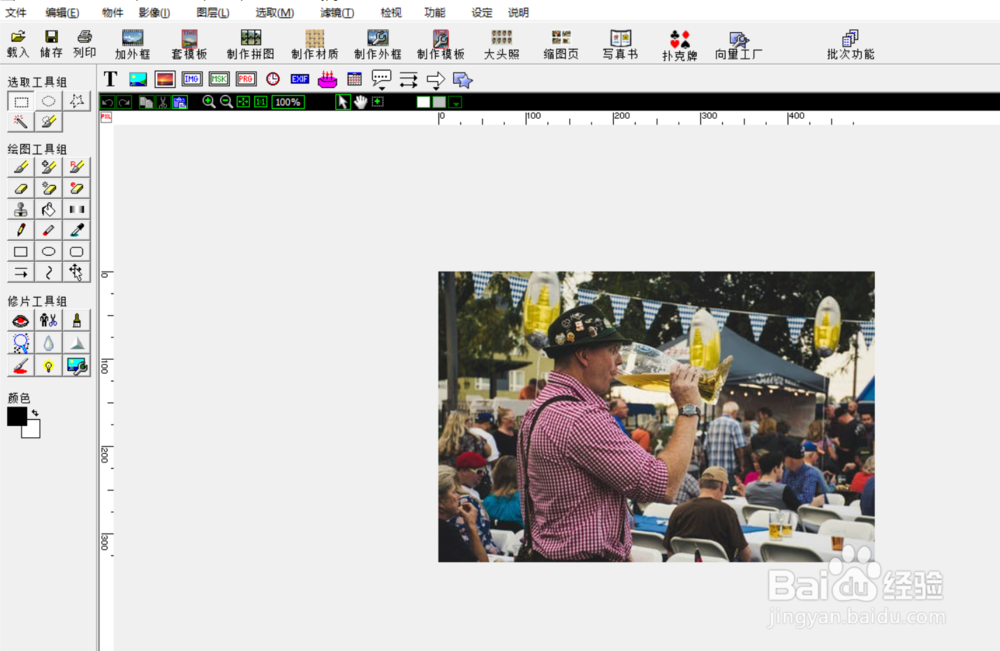Insert a PRG object
Viewport: 1000px width, 651px height.
pyautogui.click(x=246, y=79)
